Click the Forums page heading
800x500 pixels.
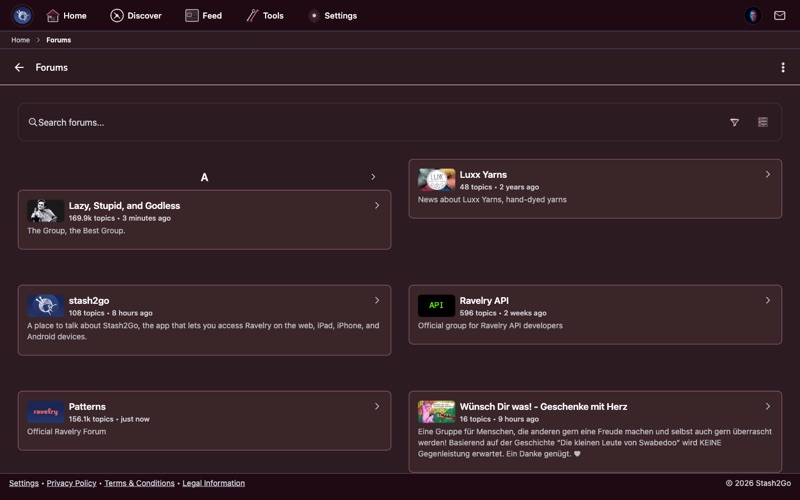(x=52, y=67)
